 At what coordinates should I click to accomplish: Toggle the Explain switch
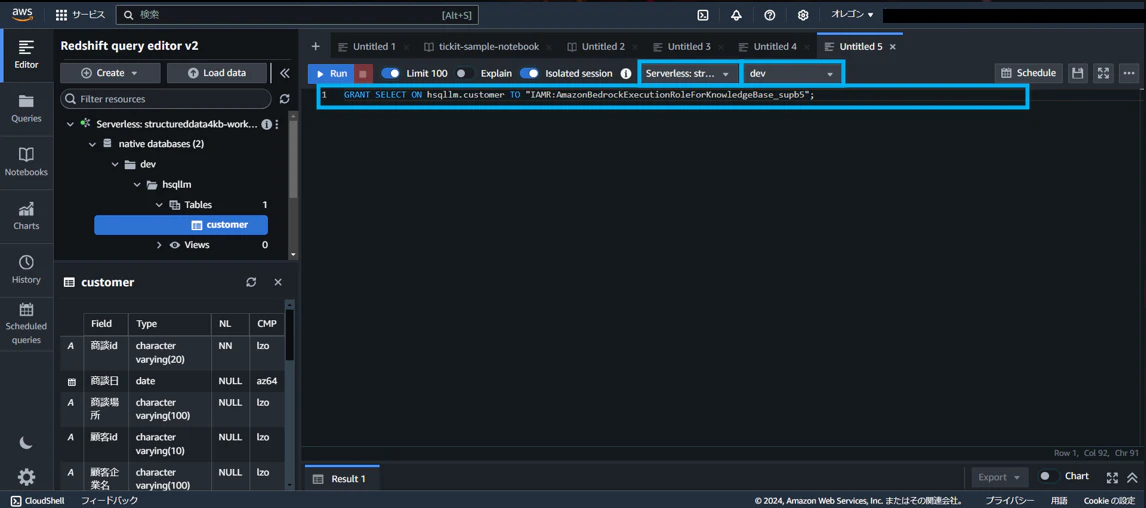click(465, 73)
